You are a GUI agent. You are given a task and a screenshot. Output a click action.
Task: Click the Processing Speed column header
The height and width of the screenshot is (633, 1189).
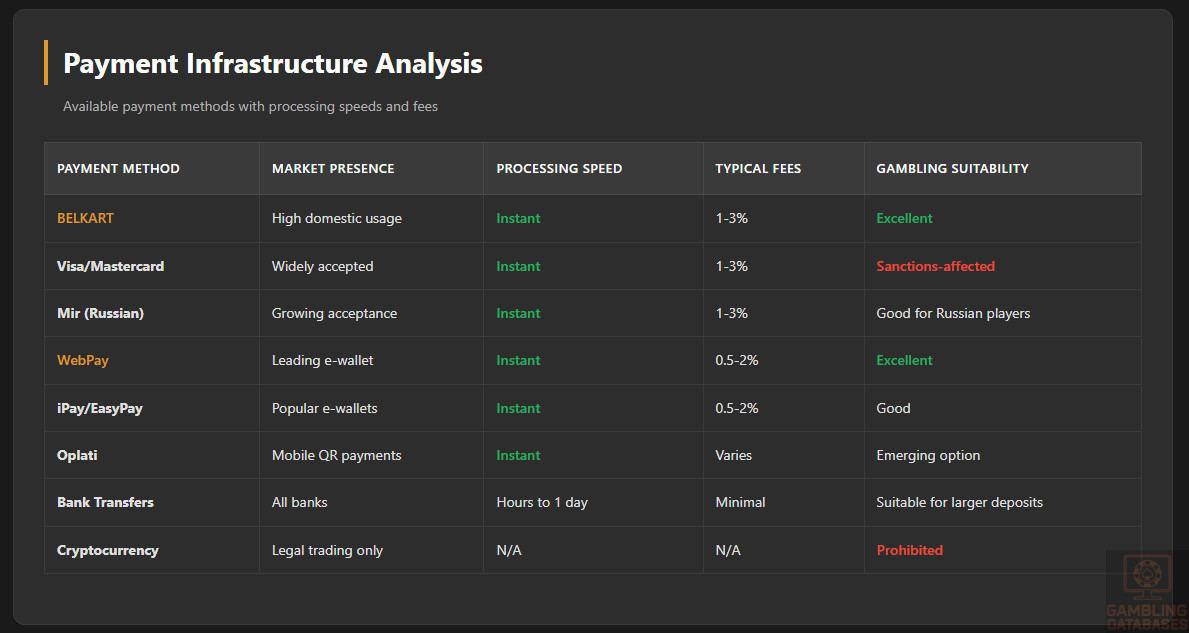tap(559, 168)
